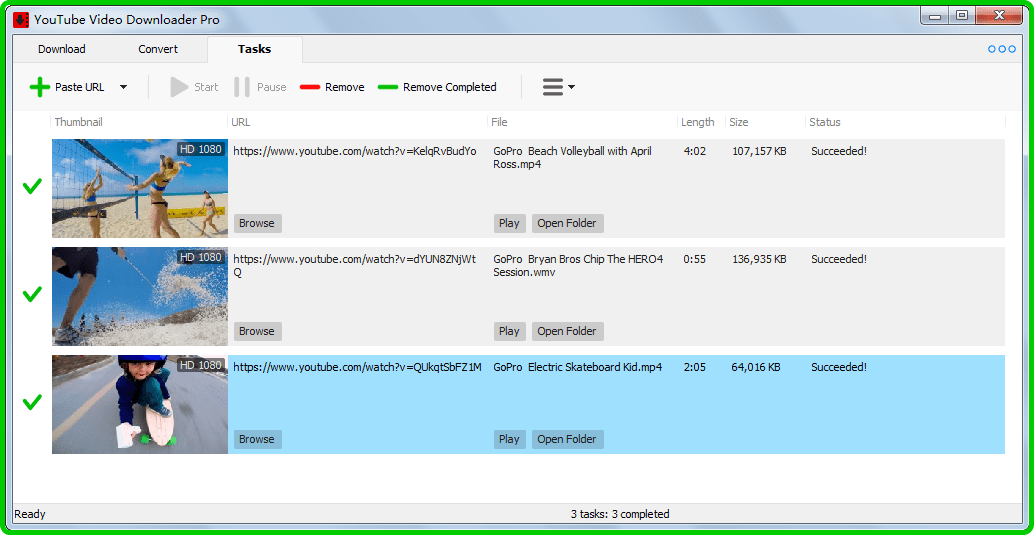
Task: Play the Beach Volleyball video file
Action: coord(510,223)
